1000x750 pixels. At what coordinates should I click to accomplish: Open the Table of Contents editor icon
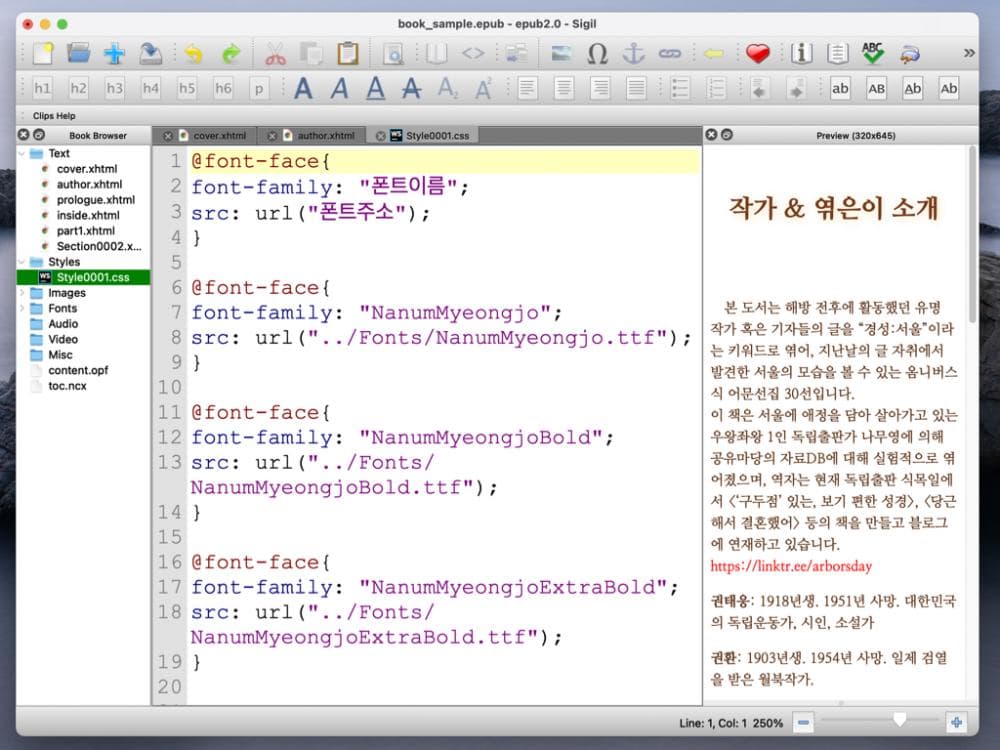point(837,54)
